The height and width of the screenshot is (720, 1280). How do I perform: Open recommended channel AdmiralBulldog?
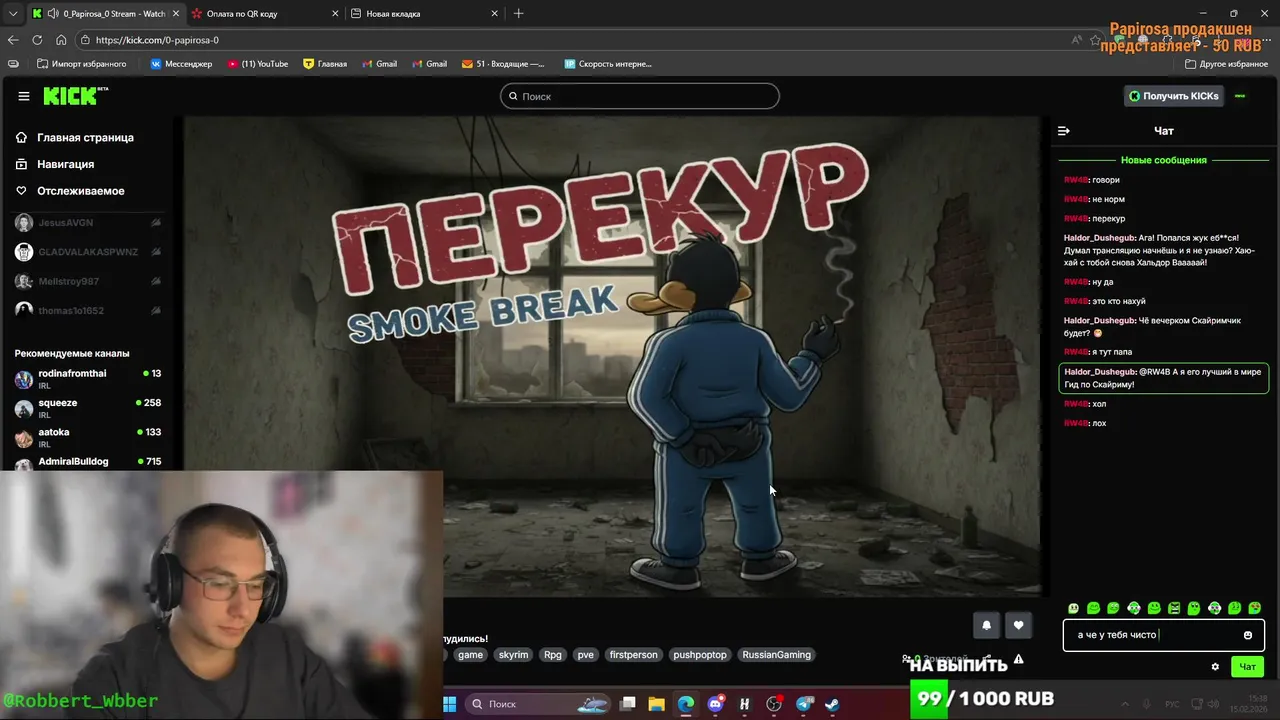(88, 462)
